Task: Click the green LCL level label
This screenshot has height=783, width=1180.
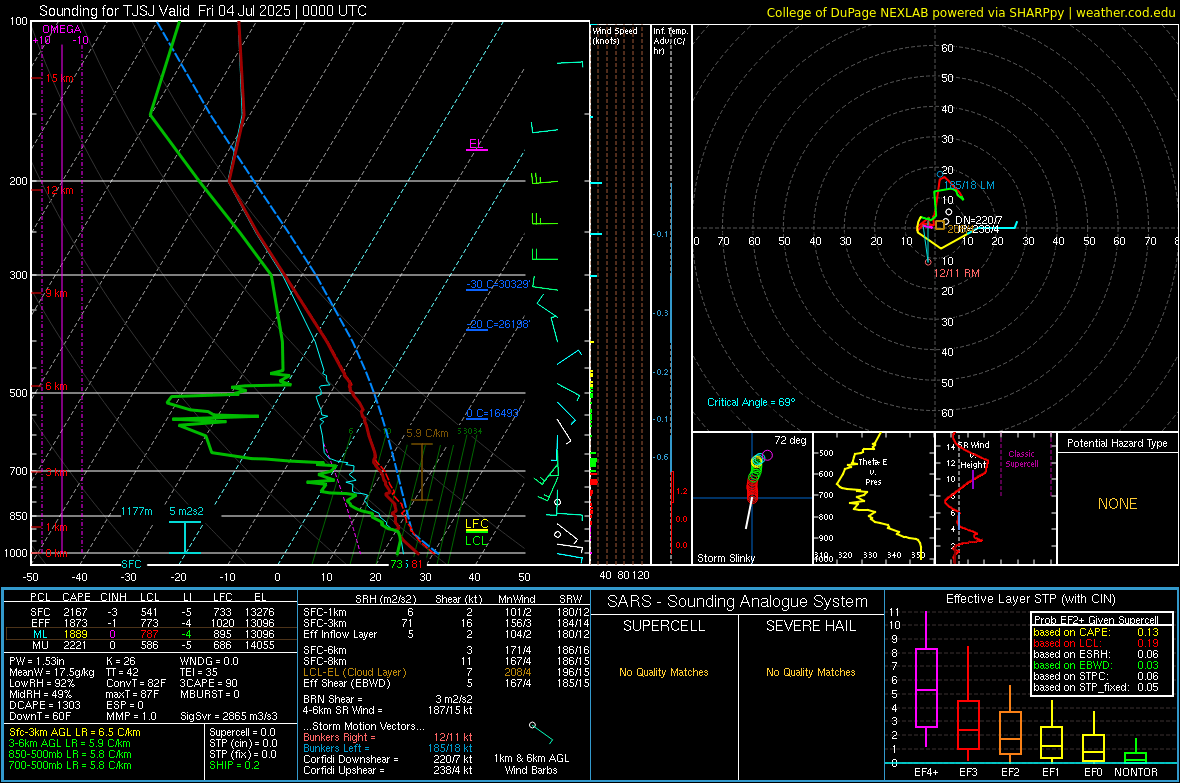Action: 476,541
